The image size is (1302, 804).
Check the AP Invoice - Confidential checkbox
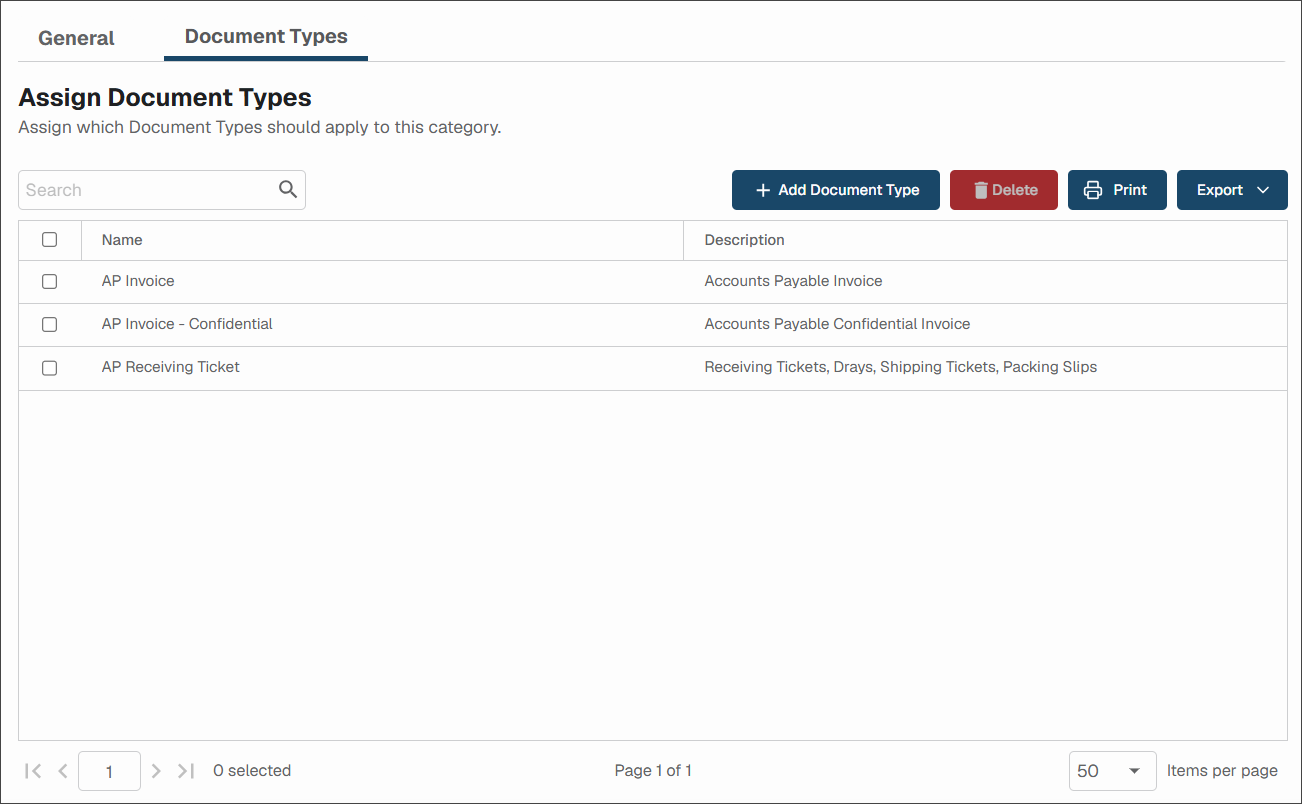point(49,325)
